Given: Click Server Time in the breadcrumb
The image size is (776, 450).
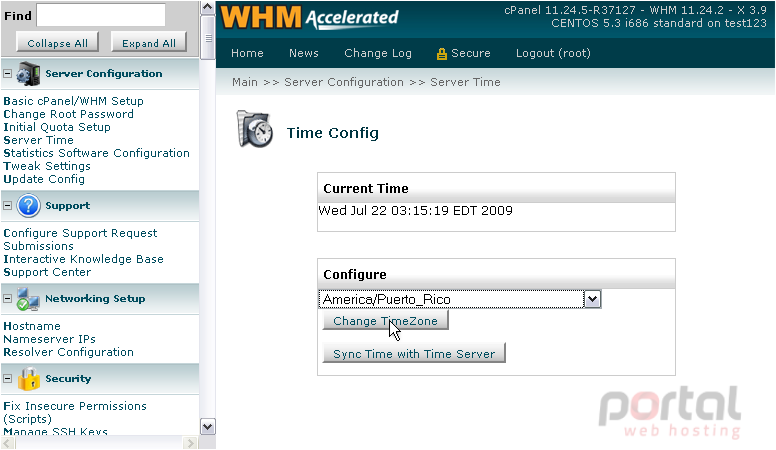Looking at the screenshot, I should (465, 82).
